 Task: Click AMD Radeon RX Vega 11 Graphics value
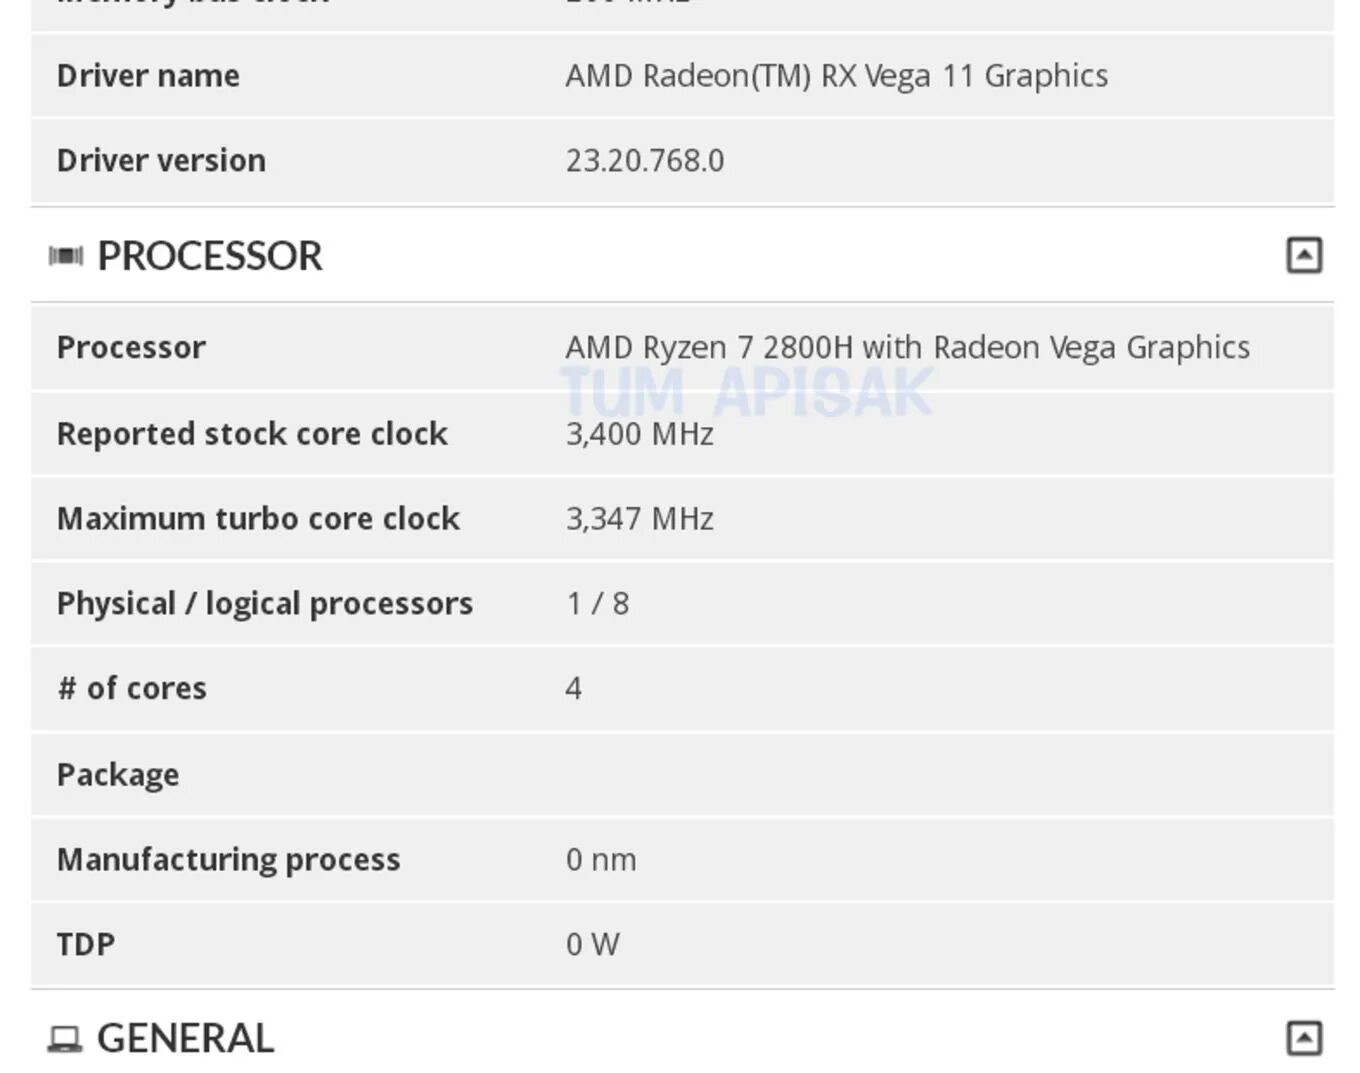click(x=836, y=76)
